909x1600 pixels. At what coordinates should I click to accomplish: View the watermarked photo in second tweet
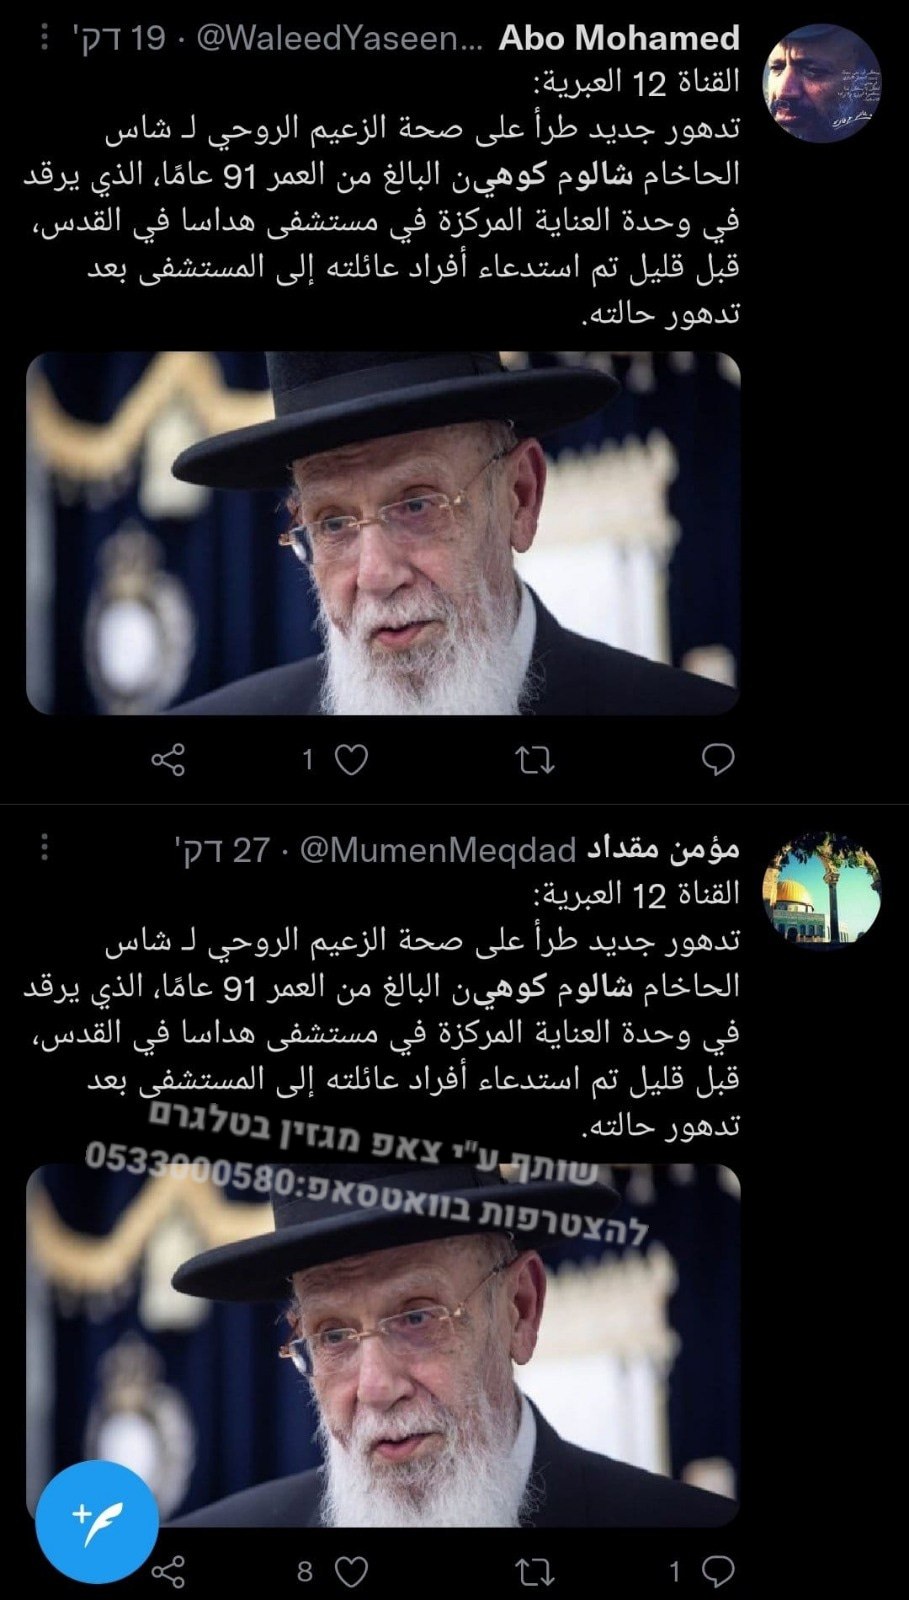(383, 1345)
